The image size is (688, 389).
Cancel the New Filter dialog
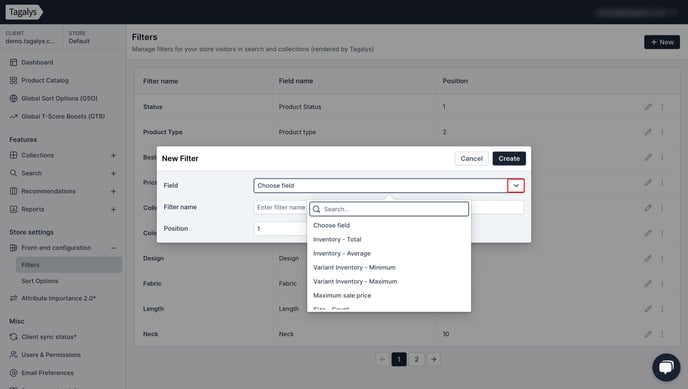471,158
